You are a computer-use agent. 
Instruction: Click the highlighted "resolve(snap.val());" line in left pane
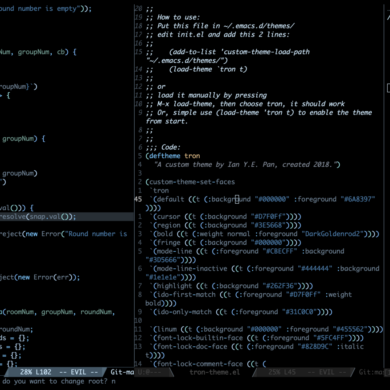pyautogui.click(x=67, y=217)
